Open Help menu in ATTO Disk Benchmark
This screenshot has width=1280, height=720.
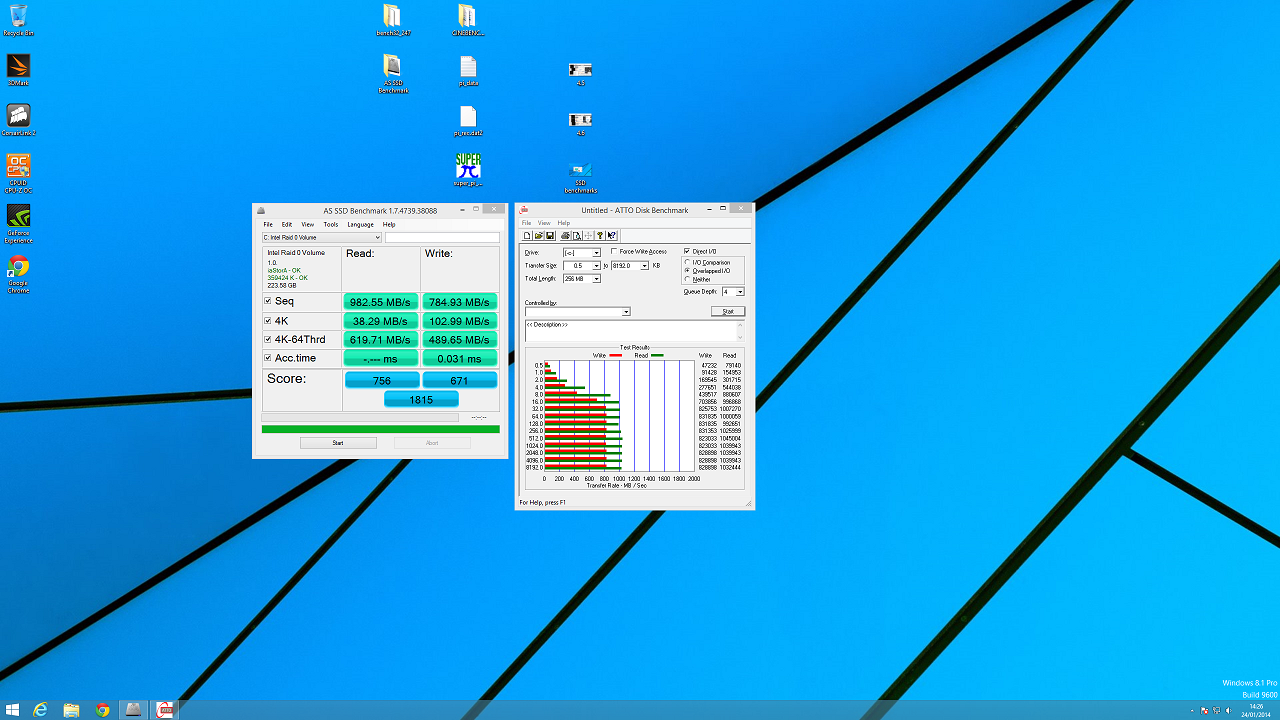coord(564,223)
